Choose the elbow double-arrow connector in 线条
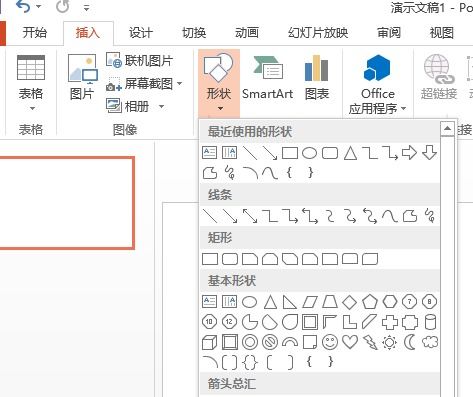This screenshot has height=397, width=473. click(x=310, y=216)
